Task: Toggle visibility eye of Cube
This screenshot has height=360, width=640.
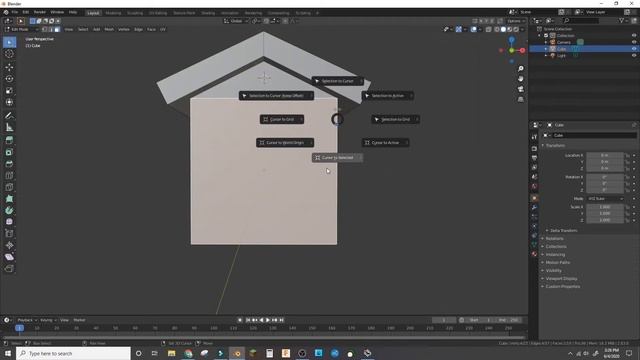Action: point(634,49)
